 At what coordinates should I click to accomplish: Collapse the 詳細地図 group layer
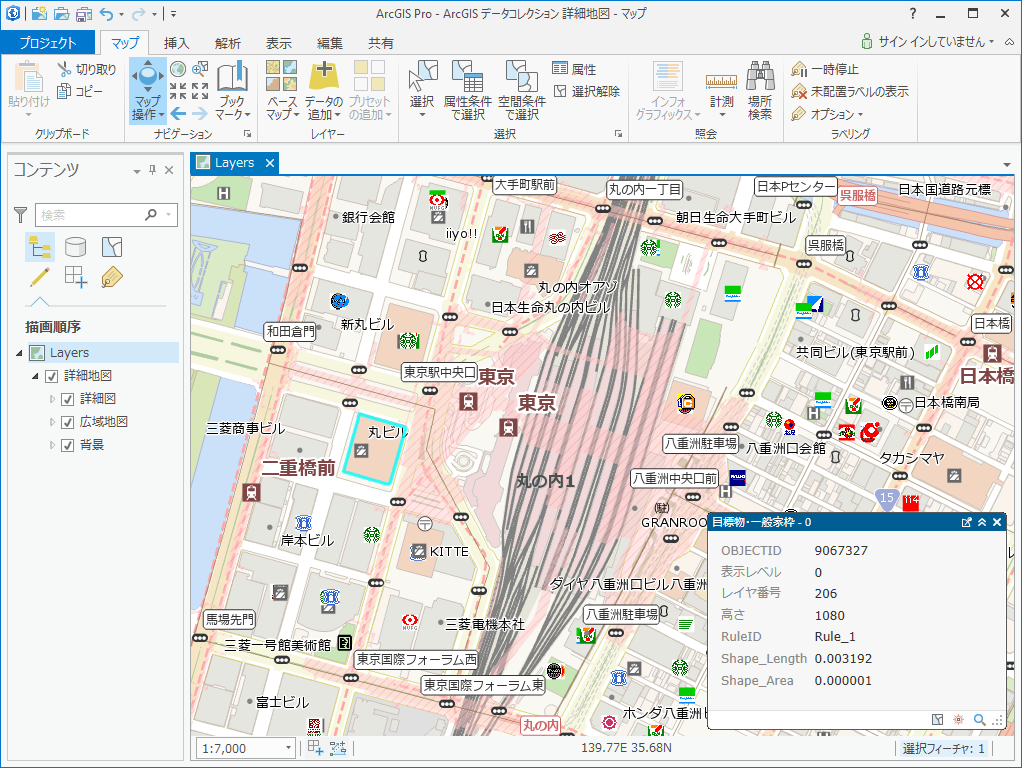(x=35, y=376)
